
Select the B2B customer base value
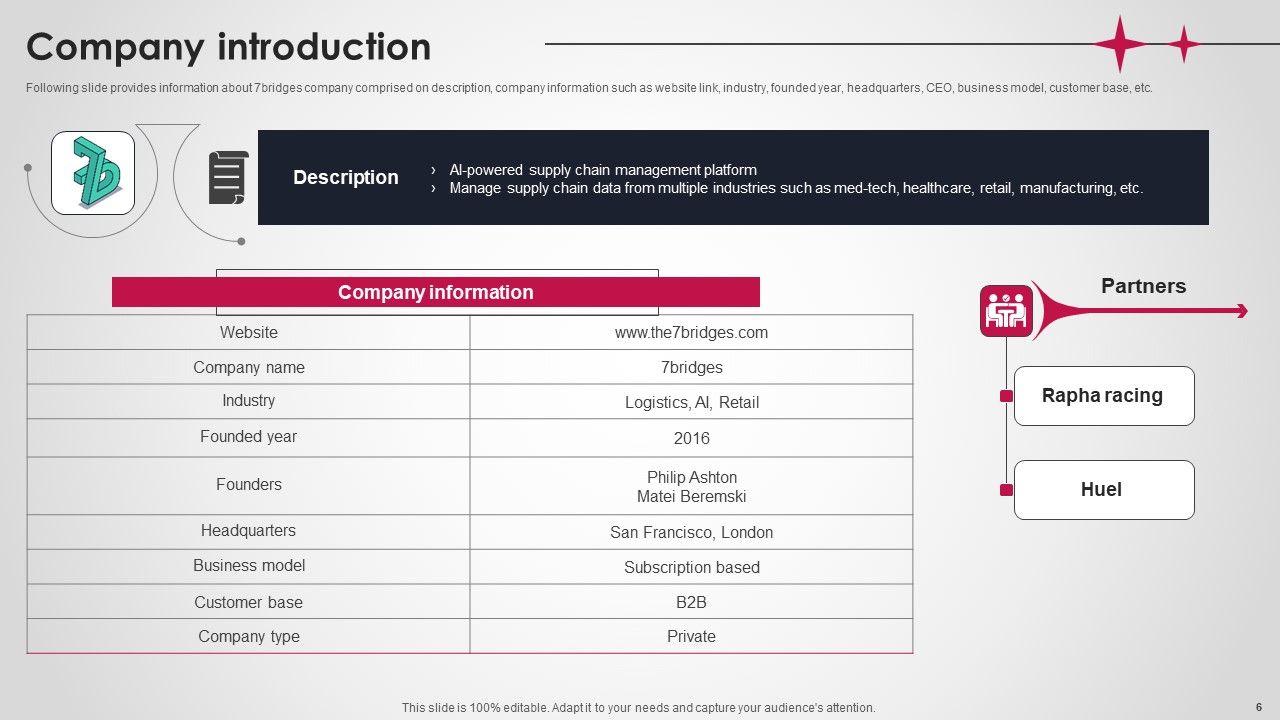point(692,602)
